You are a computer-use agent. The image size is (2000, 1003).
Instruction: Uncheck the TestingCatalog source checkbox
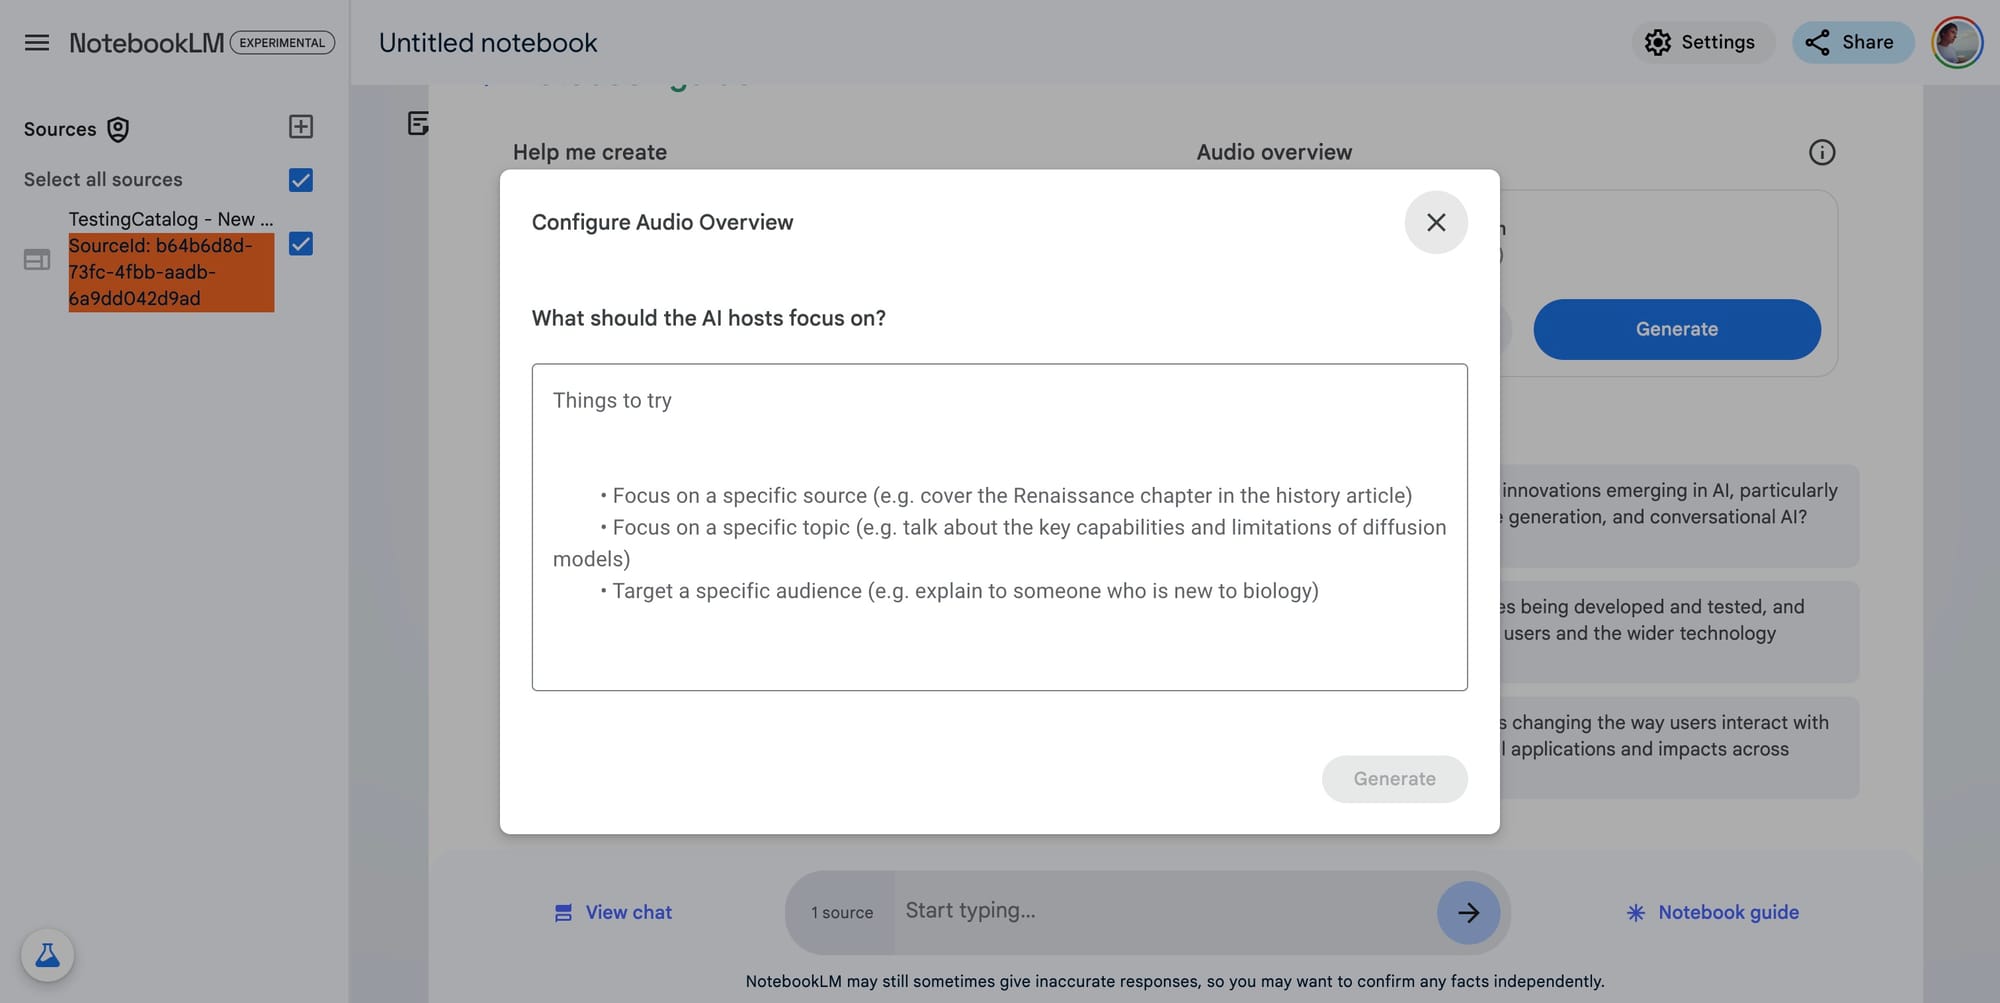pos(301,244)
